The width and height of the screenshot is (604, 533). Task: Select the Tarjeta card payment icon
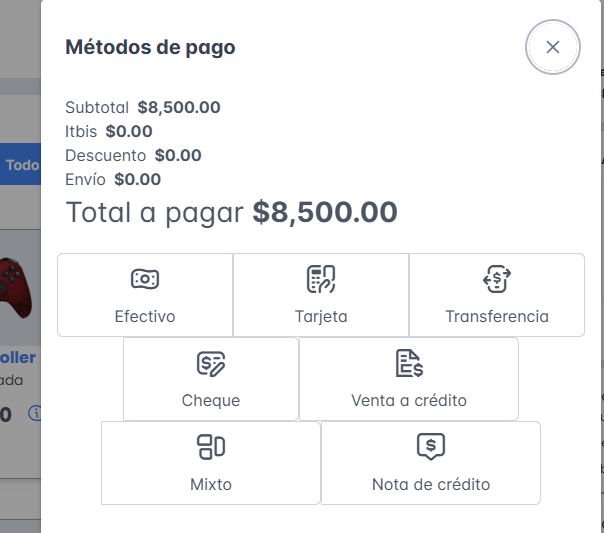click(321, 279)
